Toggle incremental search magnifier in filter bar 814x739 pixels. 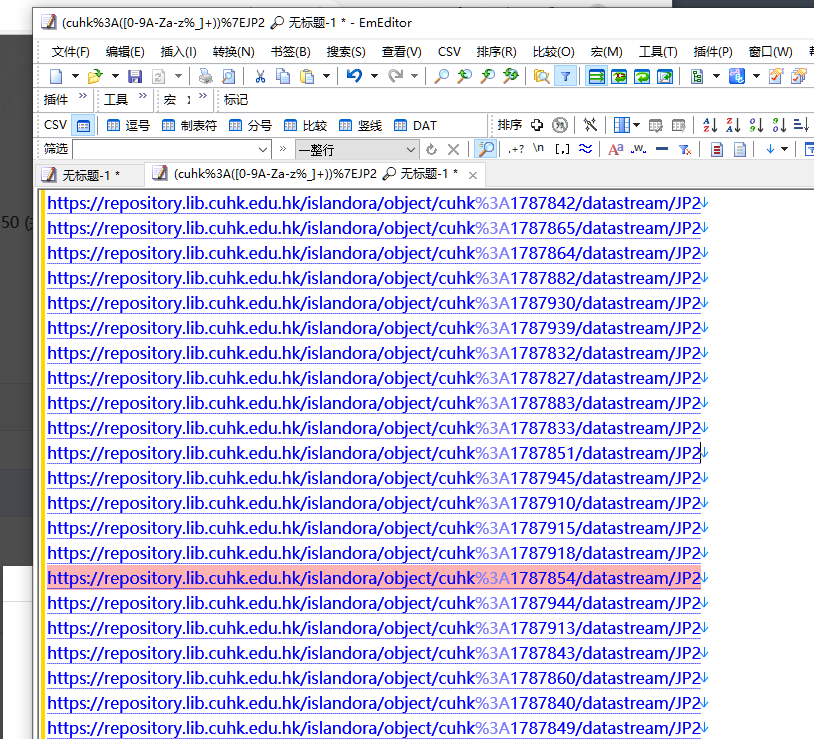pyautogui.click(x=486, y=149)
